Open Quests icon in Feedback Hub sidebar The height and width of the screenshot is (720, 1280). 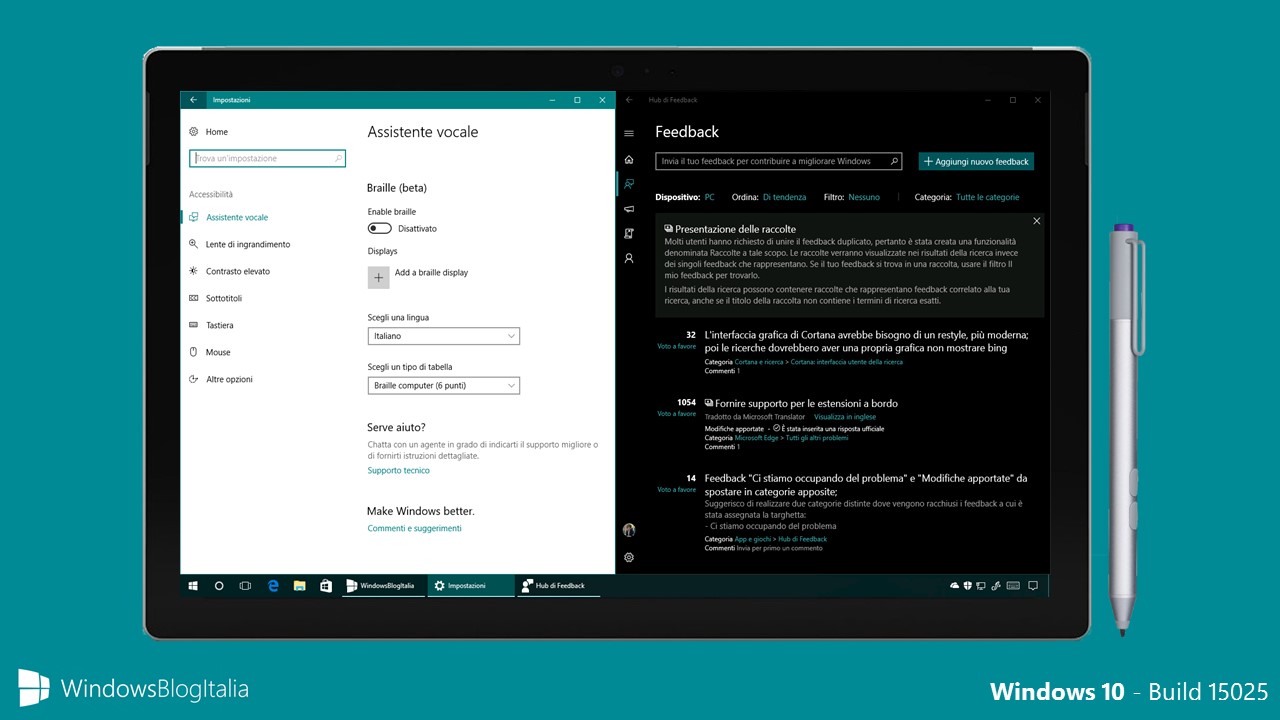pos(629,233)
